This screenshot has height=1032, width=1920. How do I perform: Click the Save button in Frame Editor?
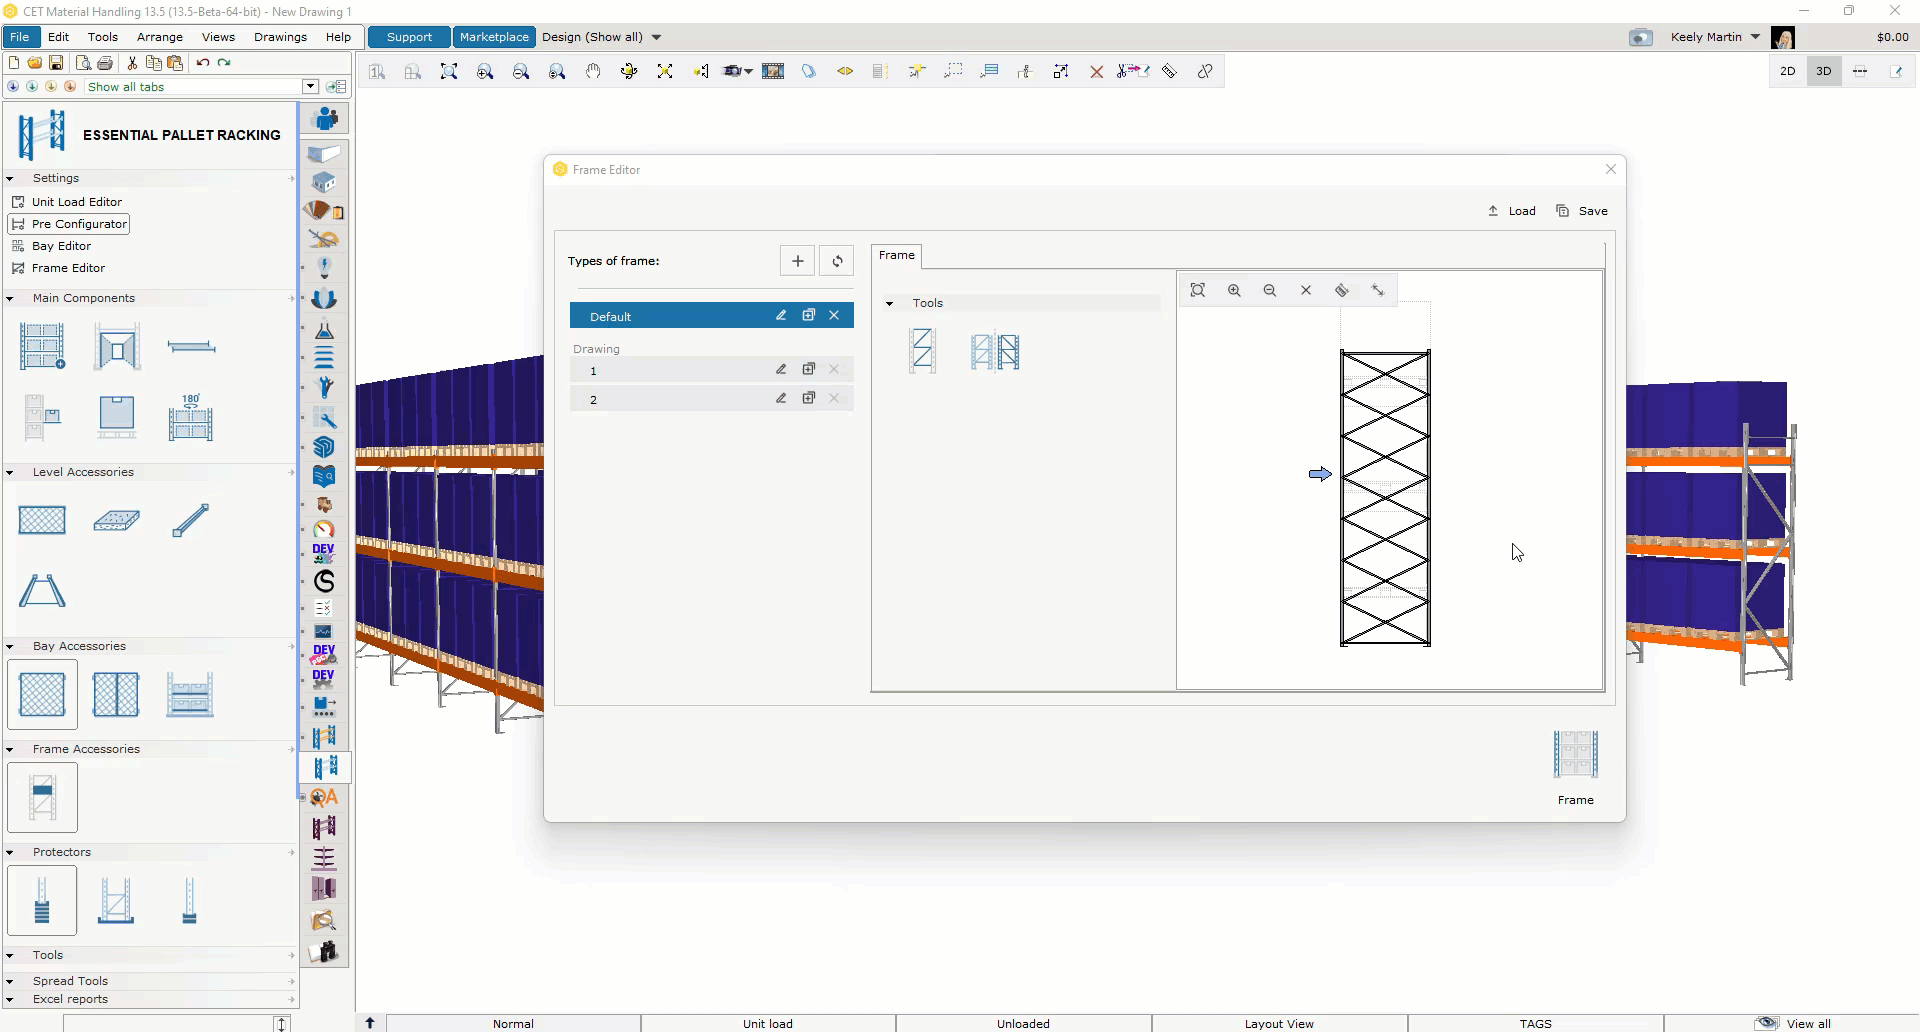point(1582,211)
